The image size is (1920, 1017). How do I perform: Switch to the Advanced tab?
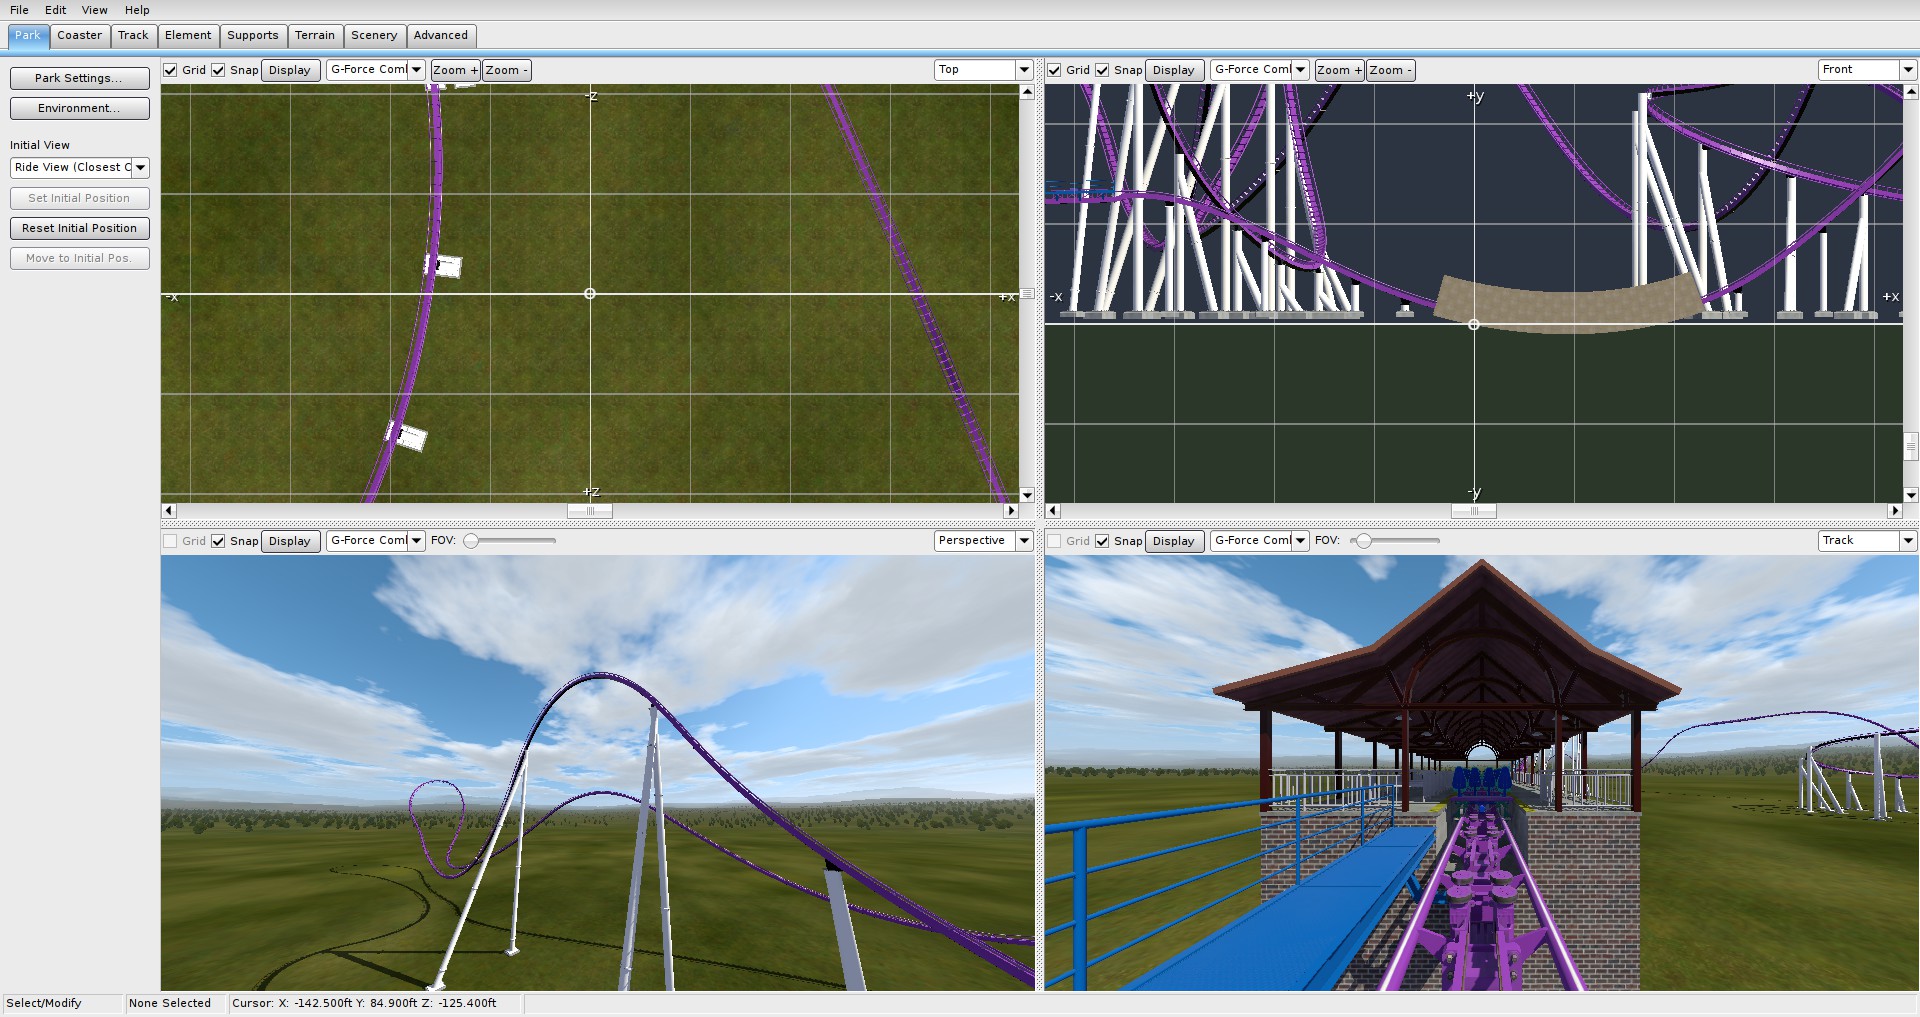pos(441,36)
